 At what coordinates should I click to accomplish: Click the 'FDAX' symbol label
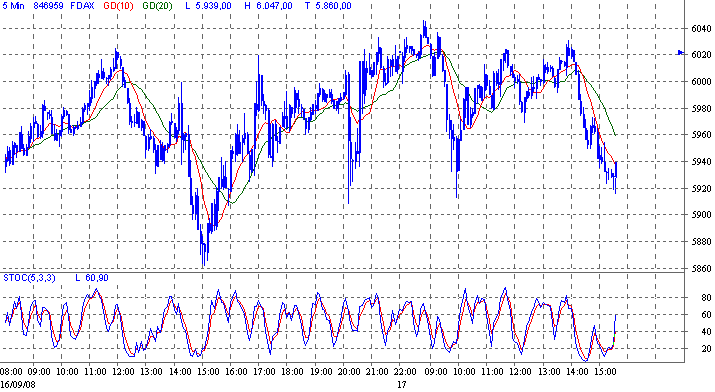click(82, 6)
